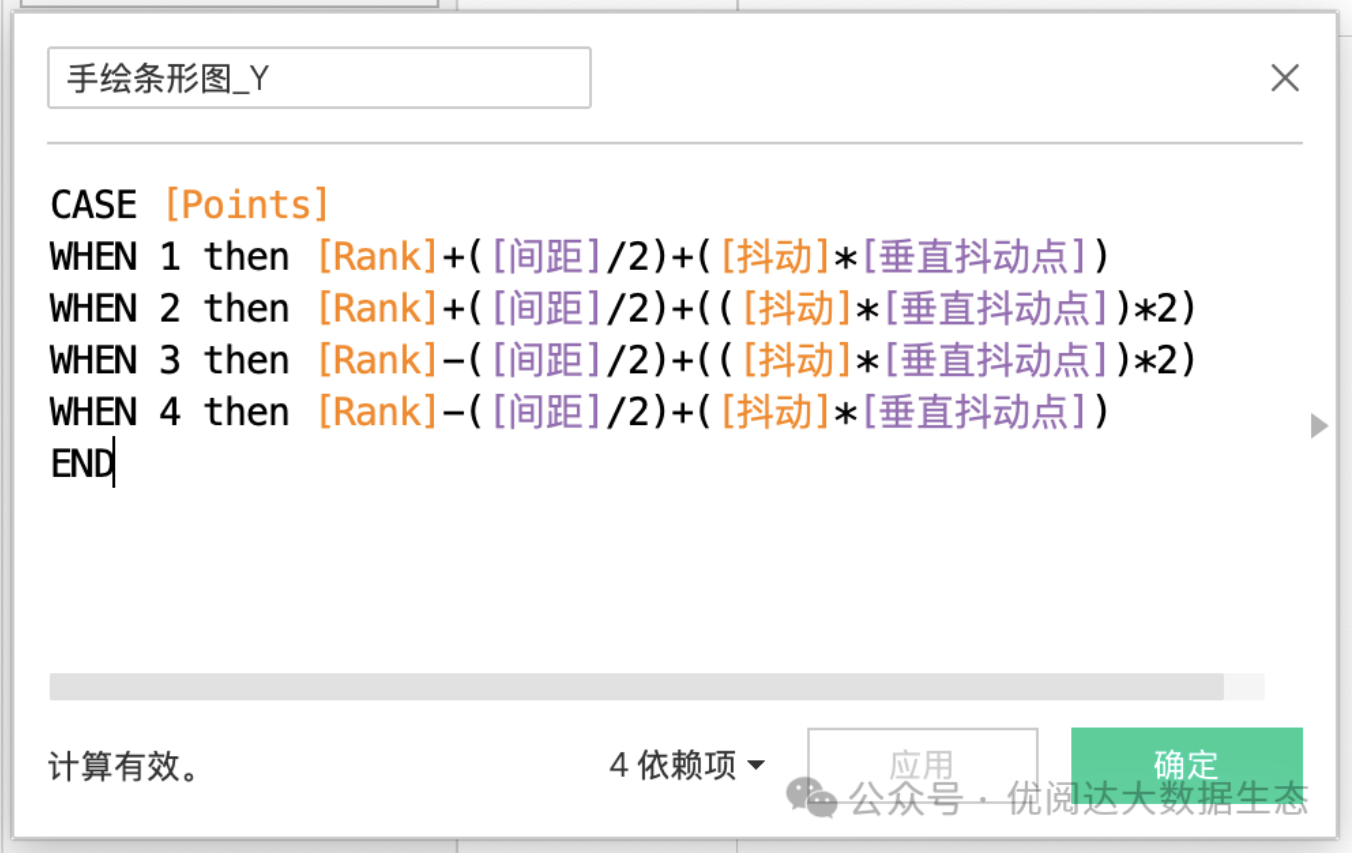Click [间距] in the WHEN 2 line

pos(547,309)
